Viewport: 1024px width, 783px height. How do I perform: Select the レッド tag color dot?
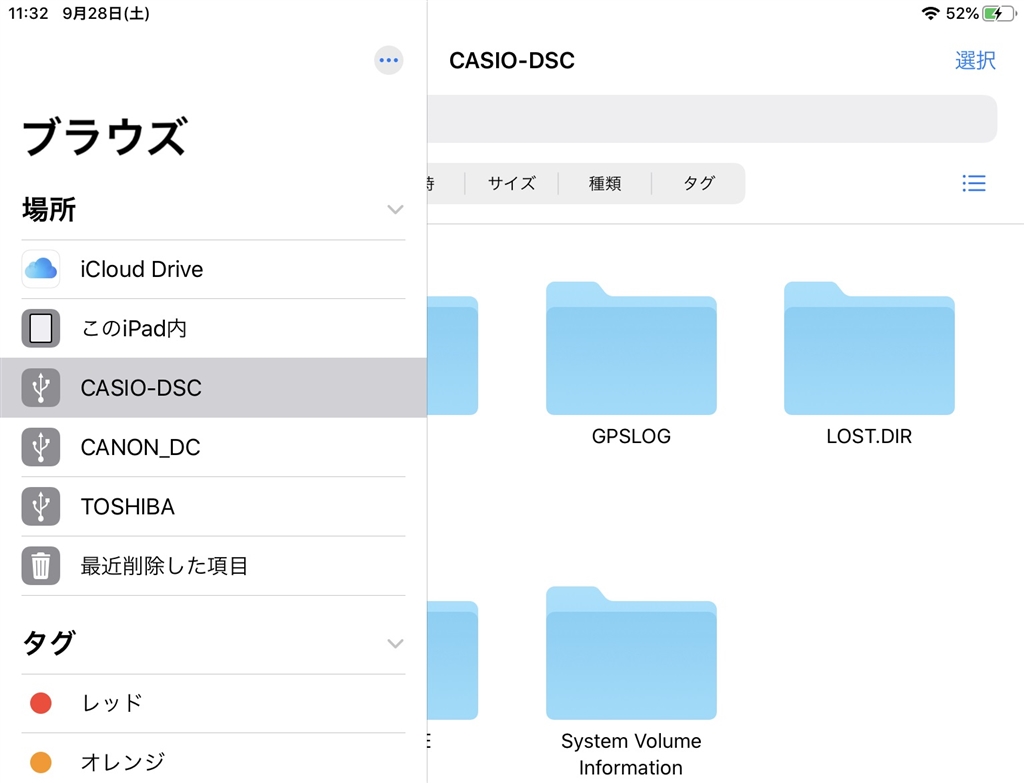40,703
